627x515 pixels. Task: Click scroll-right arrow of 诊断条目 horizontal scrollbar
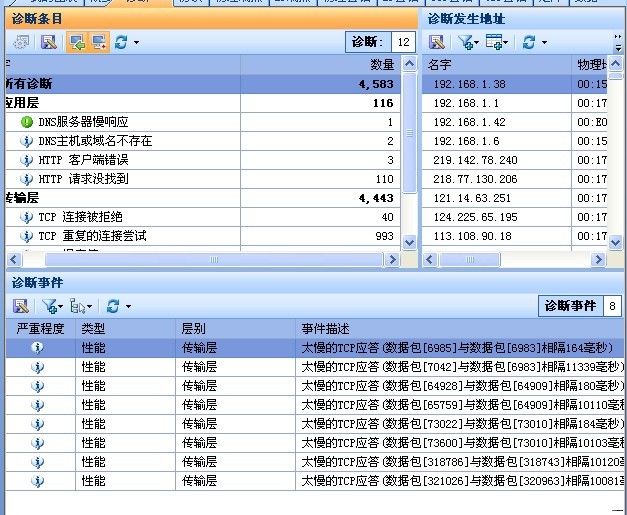tap(393, 259)
